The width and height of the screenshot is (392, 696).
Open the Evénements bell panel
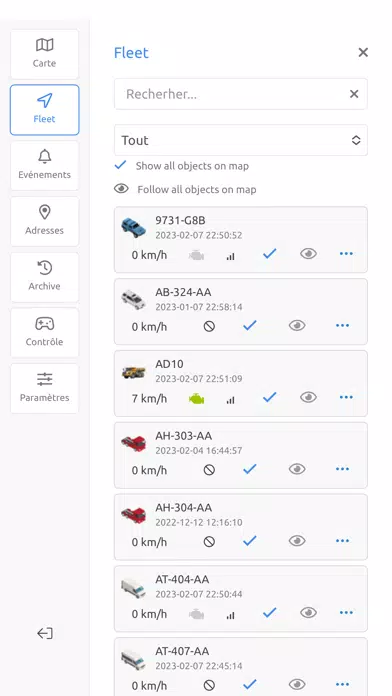point(44,166)
